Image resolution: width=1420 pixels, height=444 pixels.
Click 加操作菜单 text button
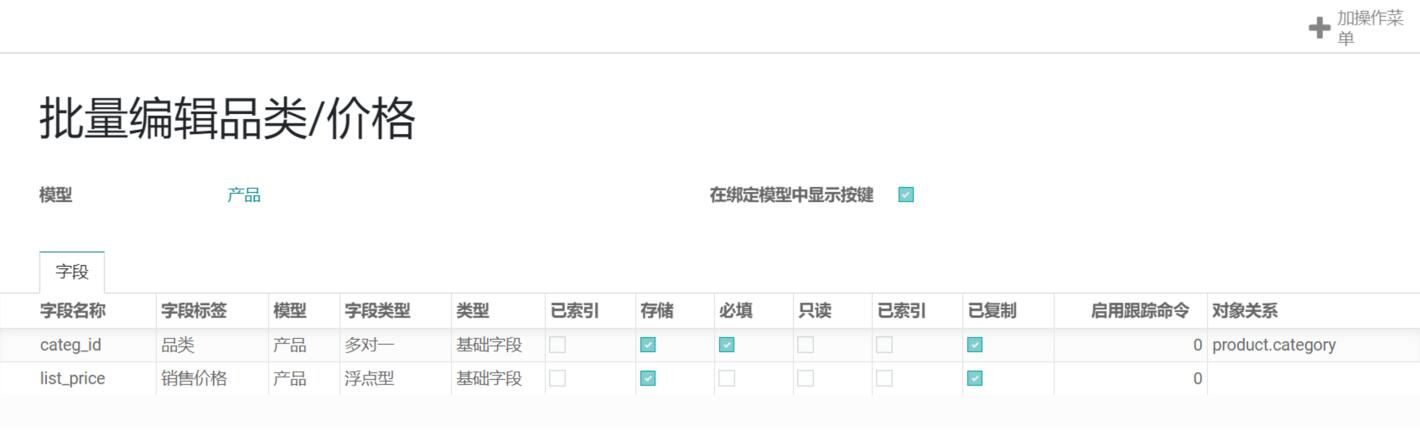tap(1369, 29)
